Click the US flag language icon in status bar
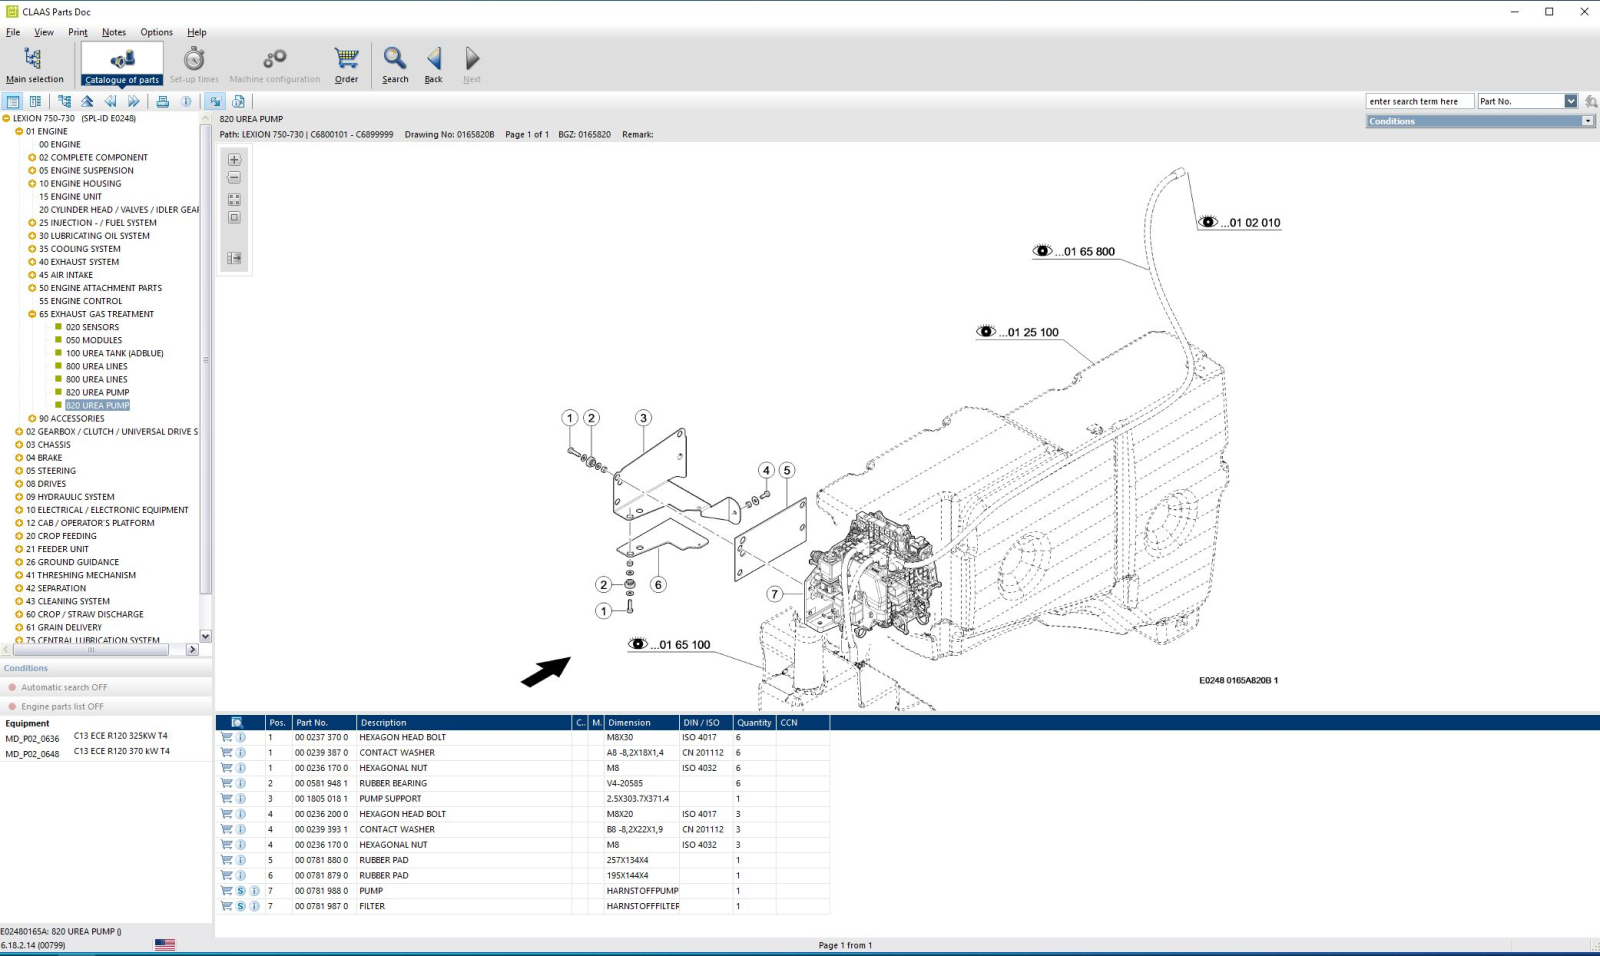This screenshot has height=956, width=1600. pos(165,945)
